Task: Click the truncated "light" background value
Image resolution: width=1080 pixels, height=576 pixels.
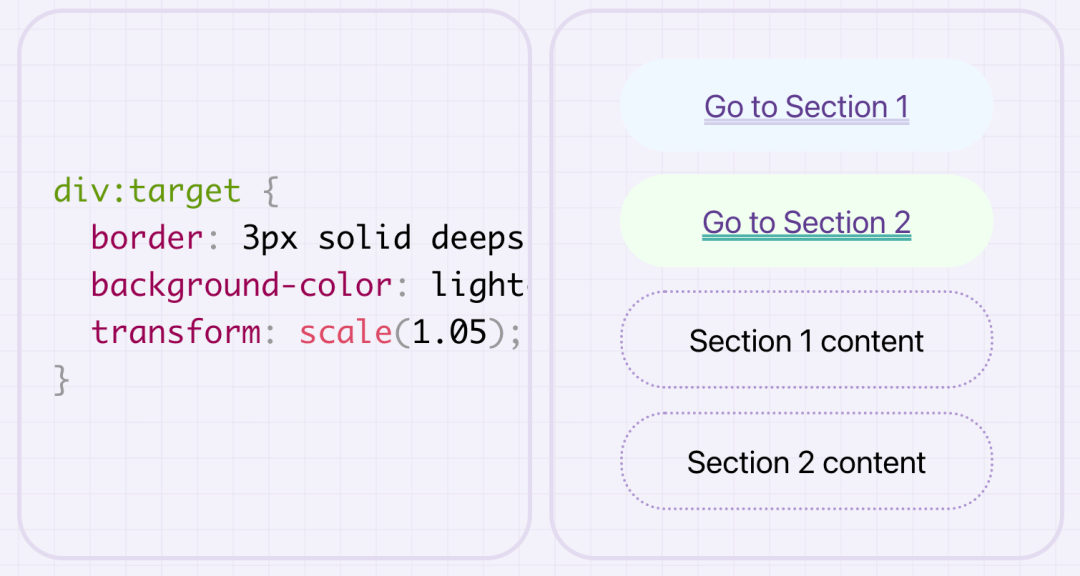Action: tap(478, 286)
